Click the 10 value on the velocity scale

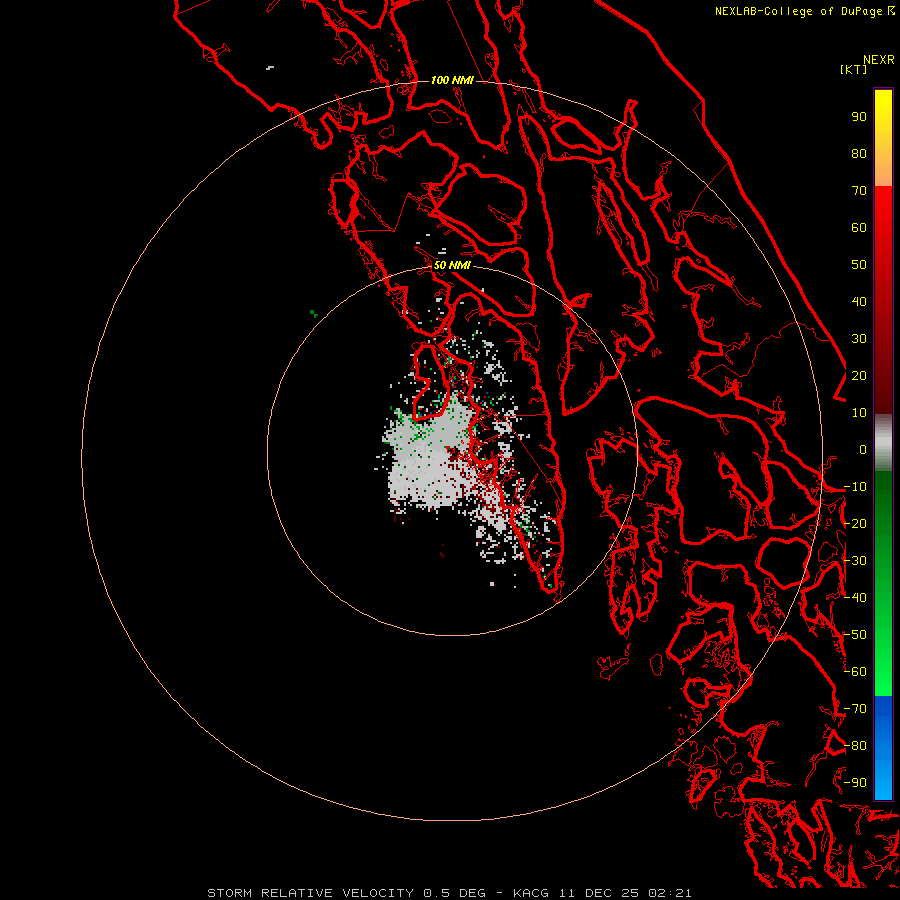859,413
